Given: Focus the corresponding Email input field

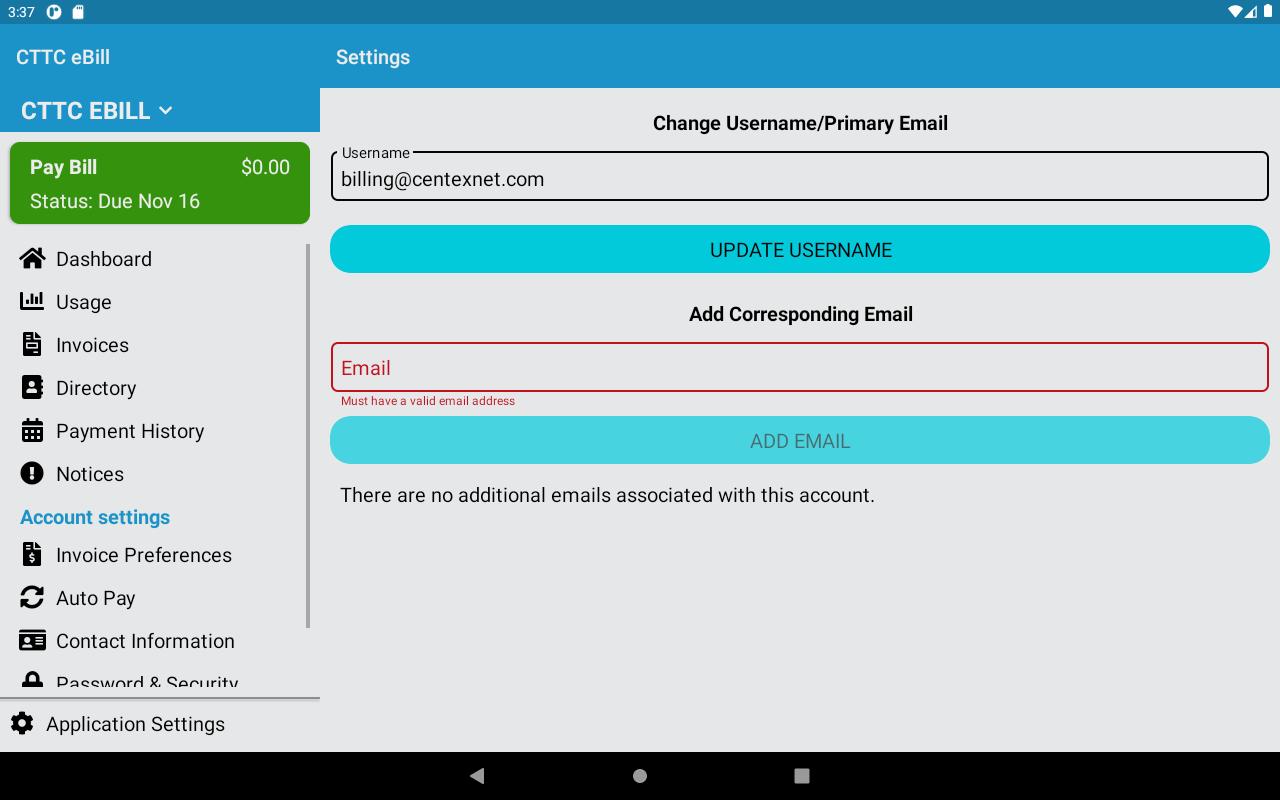Looking at the screenshot, I should (800, 367).
